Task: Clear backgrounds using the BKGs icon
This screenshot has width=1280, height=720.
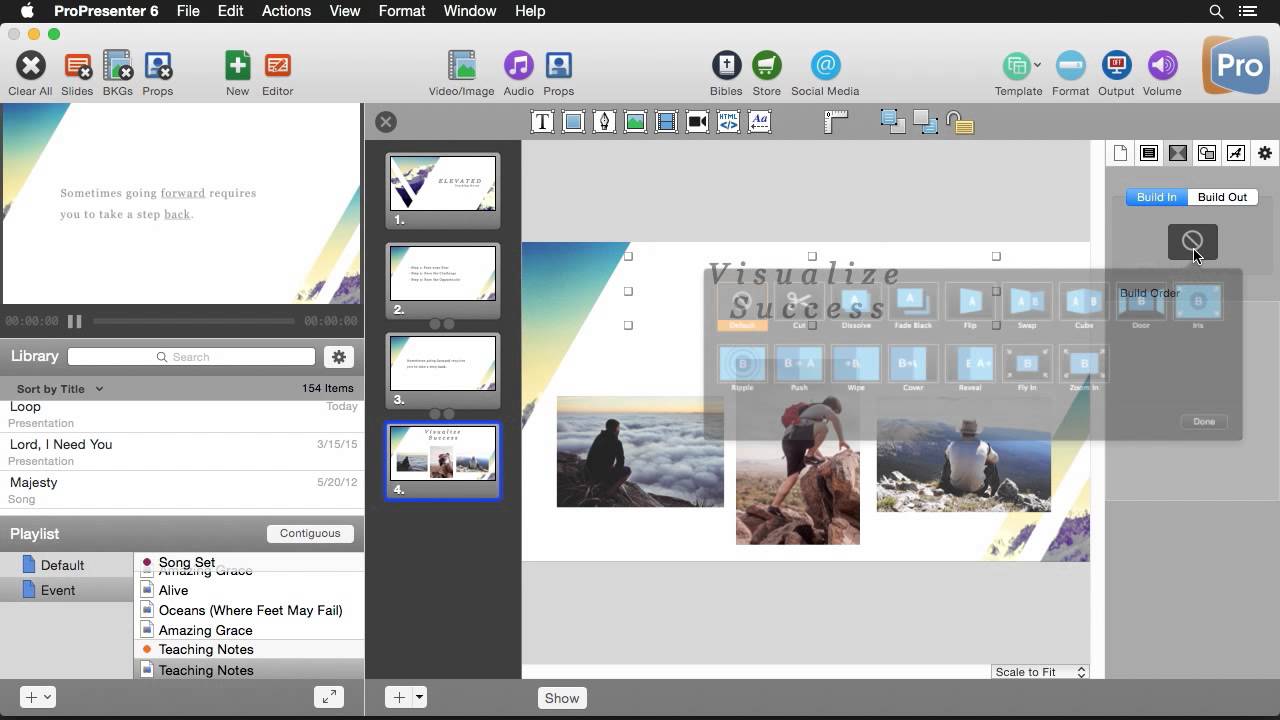Action: coord(117,66)
